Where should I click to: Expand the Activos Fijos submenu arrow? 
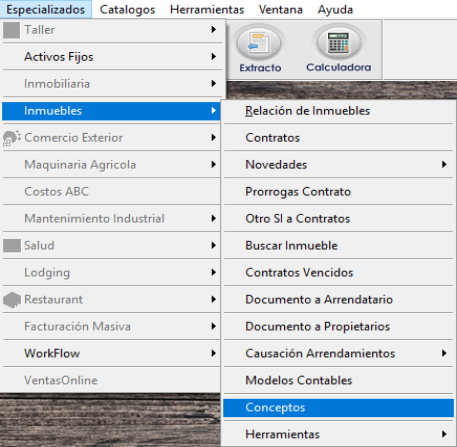(x=214, y=56)
